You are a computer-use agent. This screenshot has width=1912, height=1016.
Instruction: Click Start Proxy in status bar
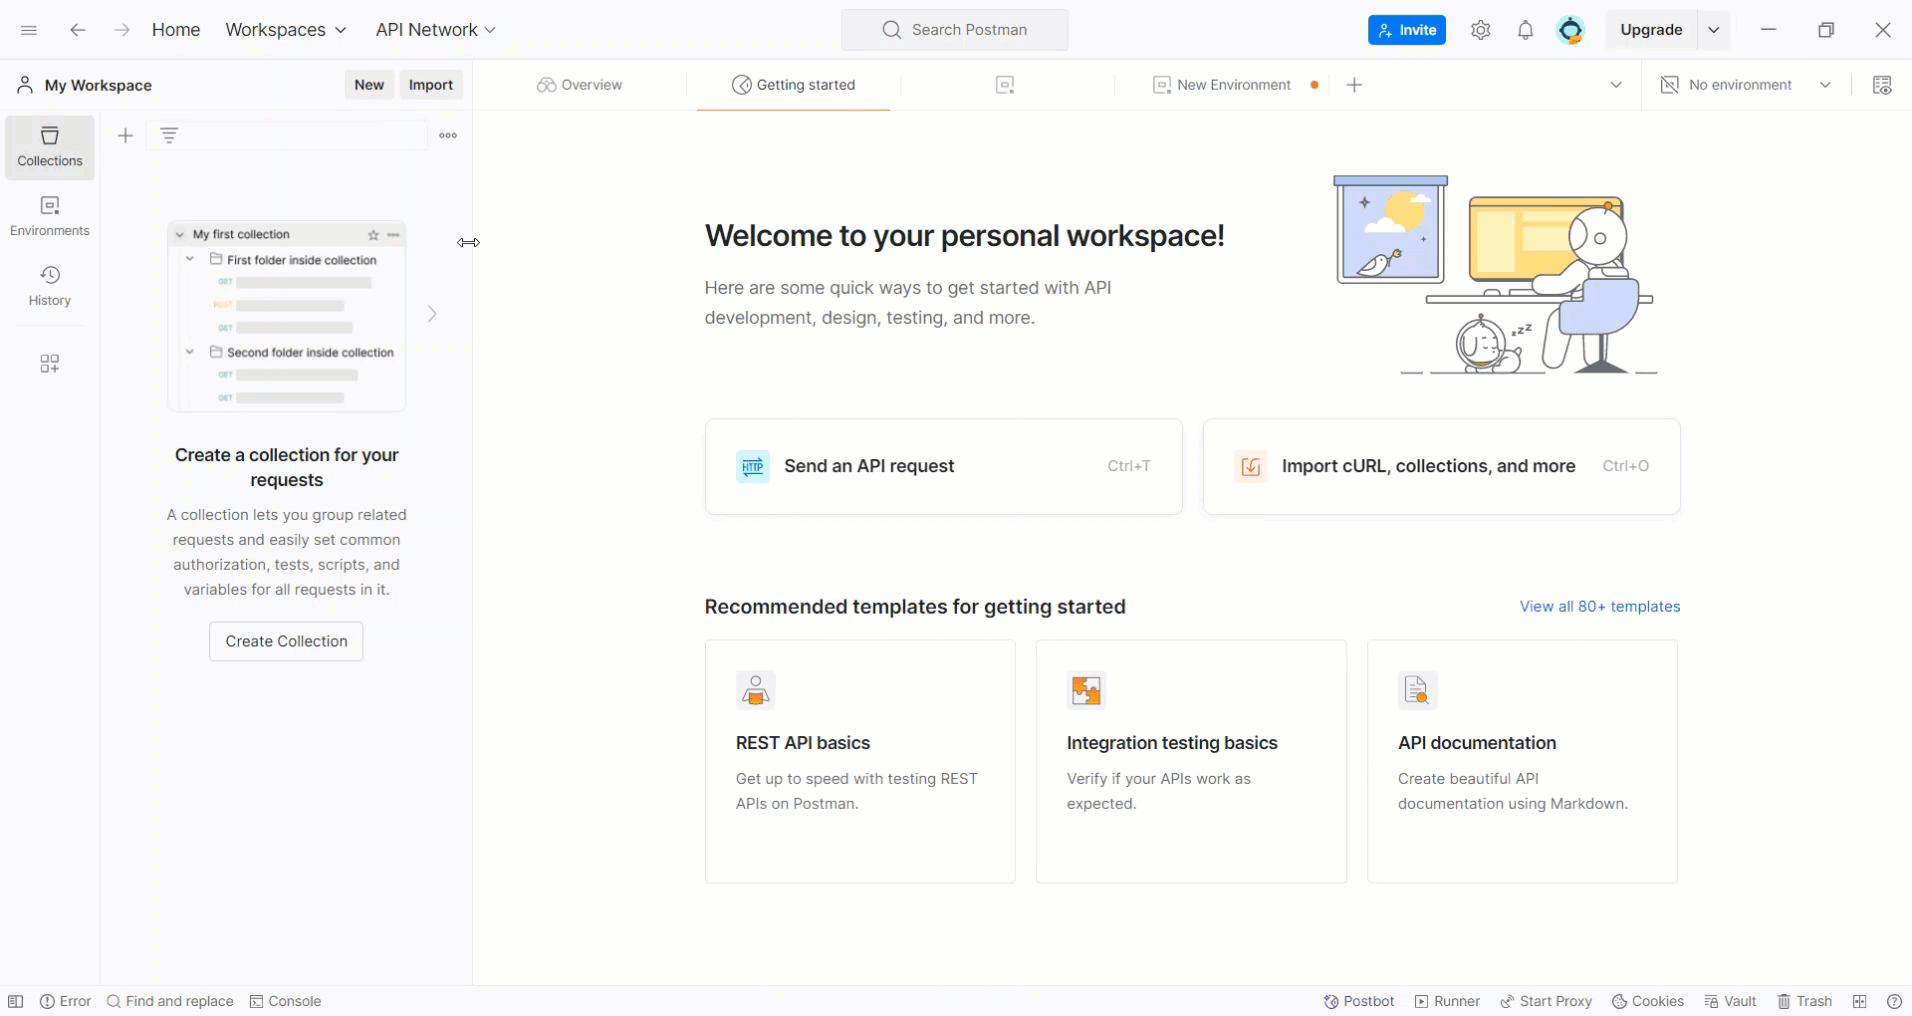click(1546, 1001)
